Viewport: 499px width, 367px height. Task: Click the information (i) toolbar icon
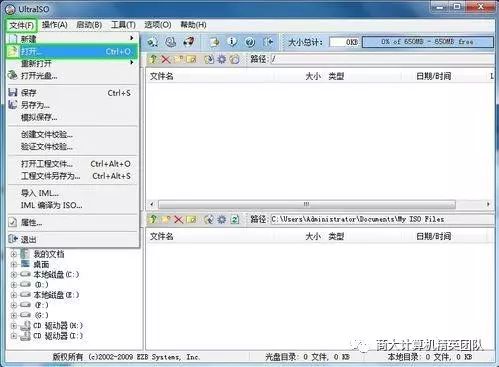(x=232, y=42)
